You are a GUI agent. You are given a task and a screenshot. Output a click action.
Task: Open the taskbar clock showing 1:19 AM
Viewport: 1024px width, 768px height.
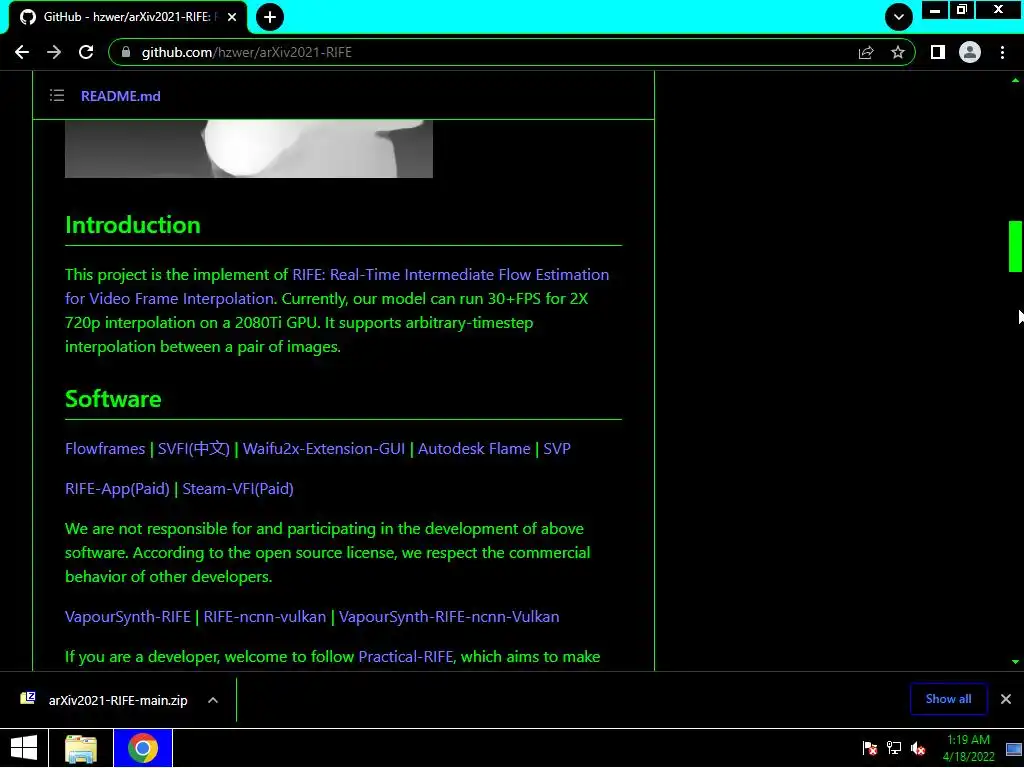point(968,748)
